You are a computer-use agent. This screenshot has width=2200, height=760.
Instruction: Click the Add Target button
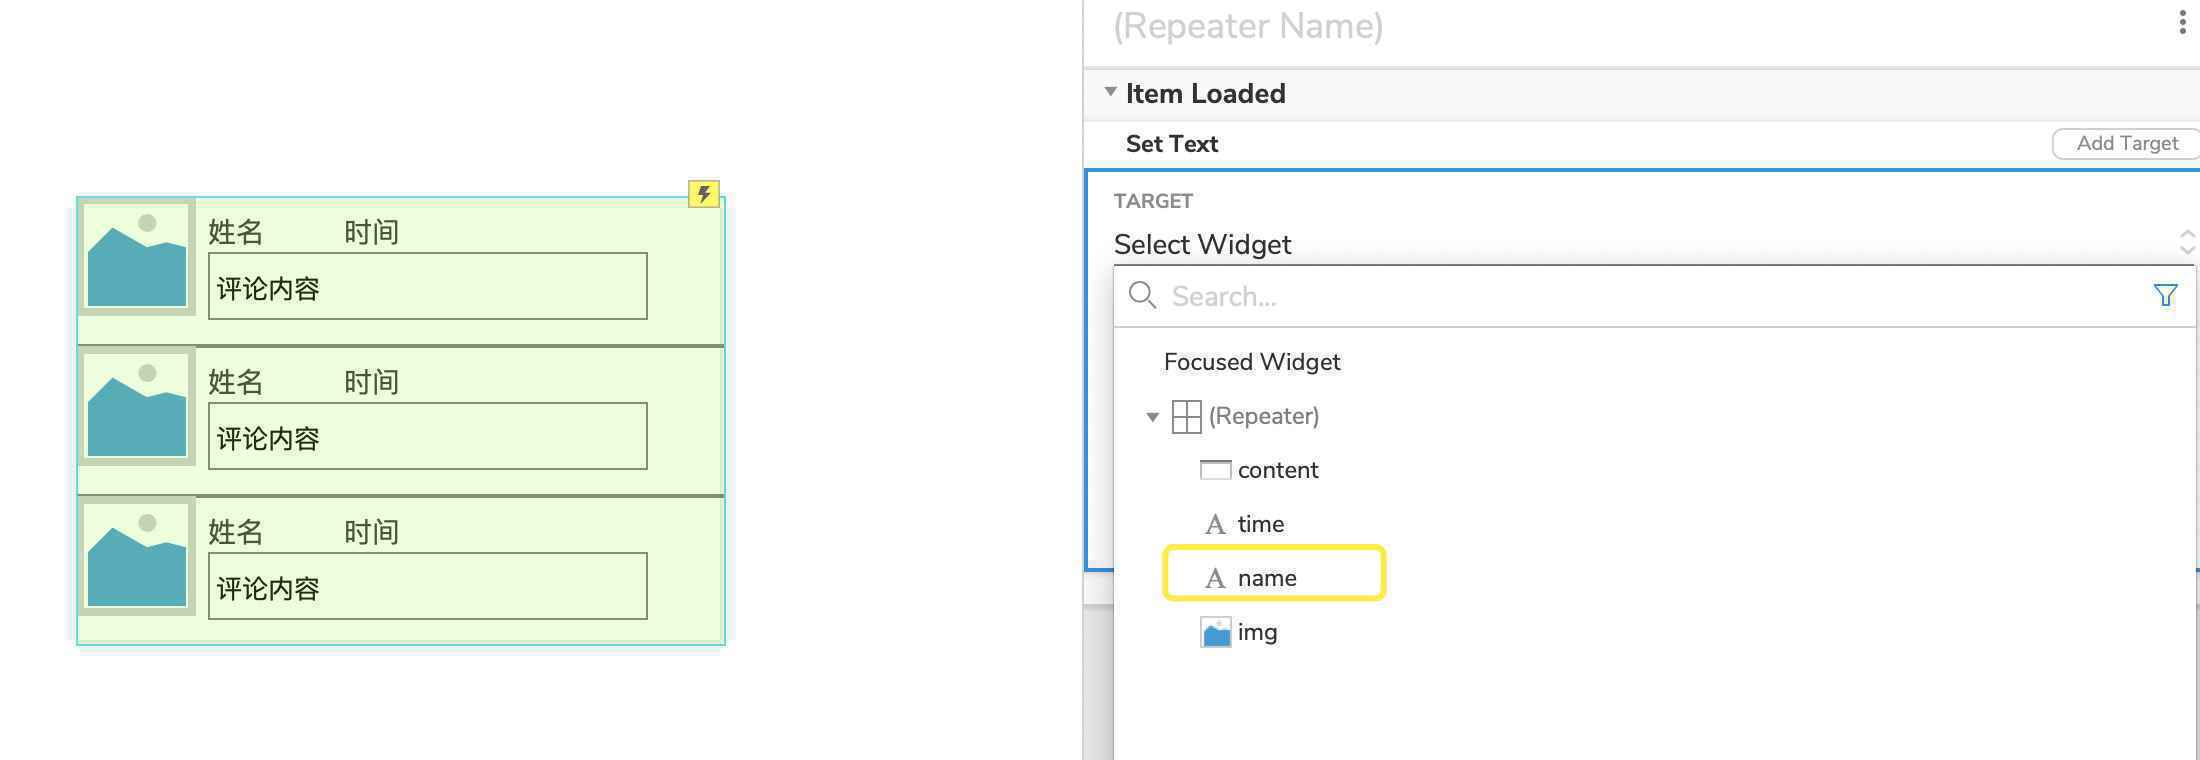point(2126,143)
